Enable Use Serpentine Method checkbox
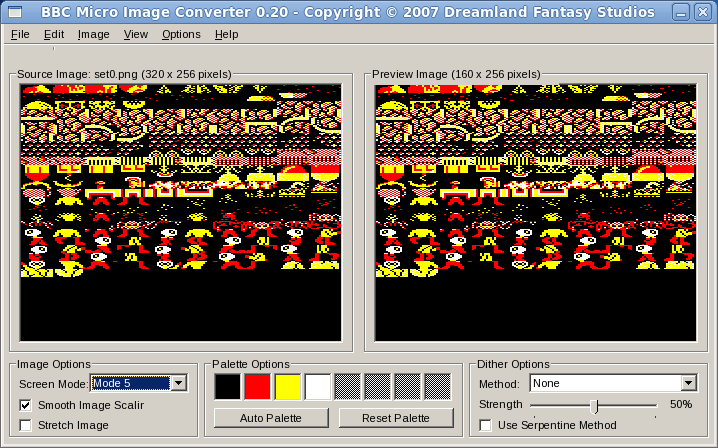 (485, 426)
